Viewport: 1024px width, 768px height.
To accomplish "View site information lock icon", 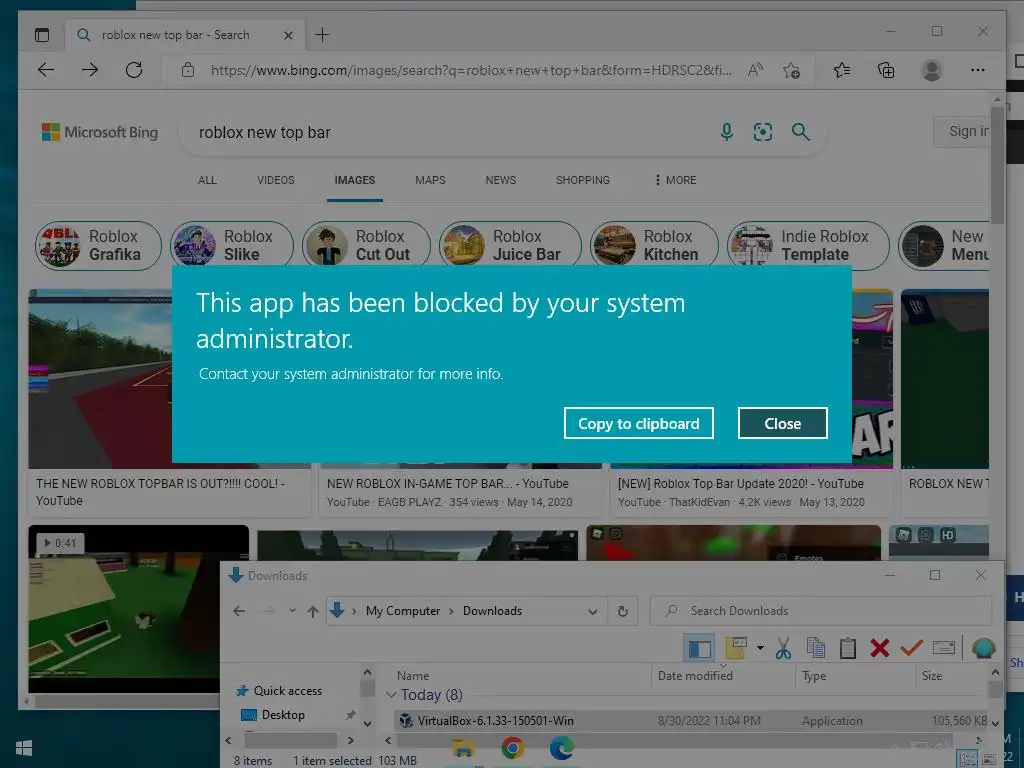I will pos(188,70).
